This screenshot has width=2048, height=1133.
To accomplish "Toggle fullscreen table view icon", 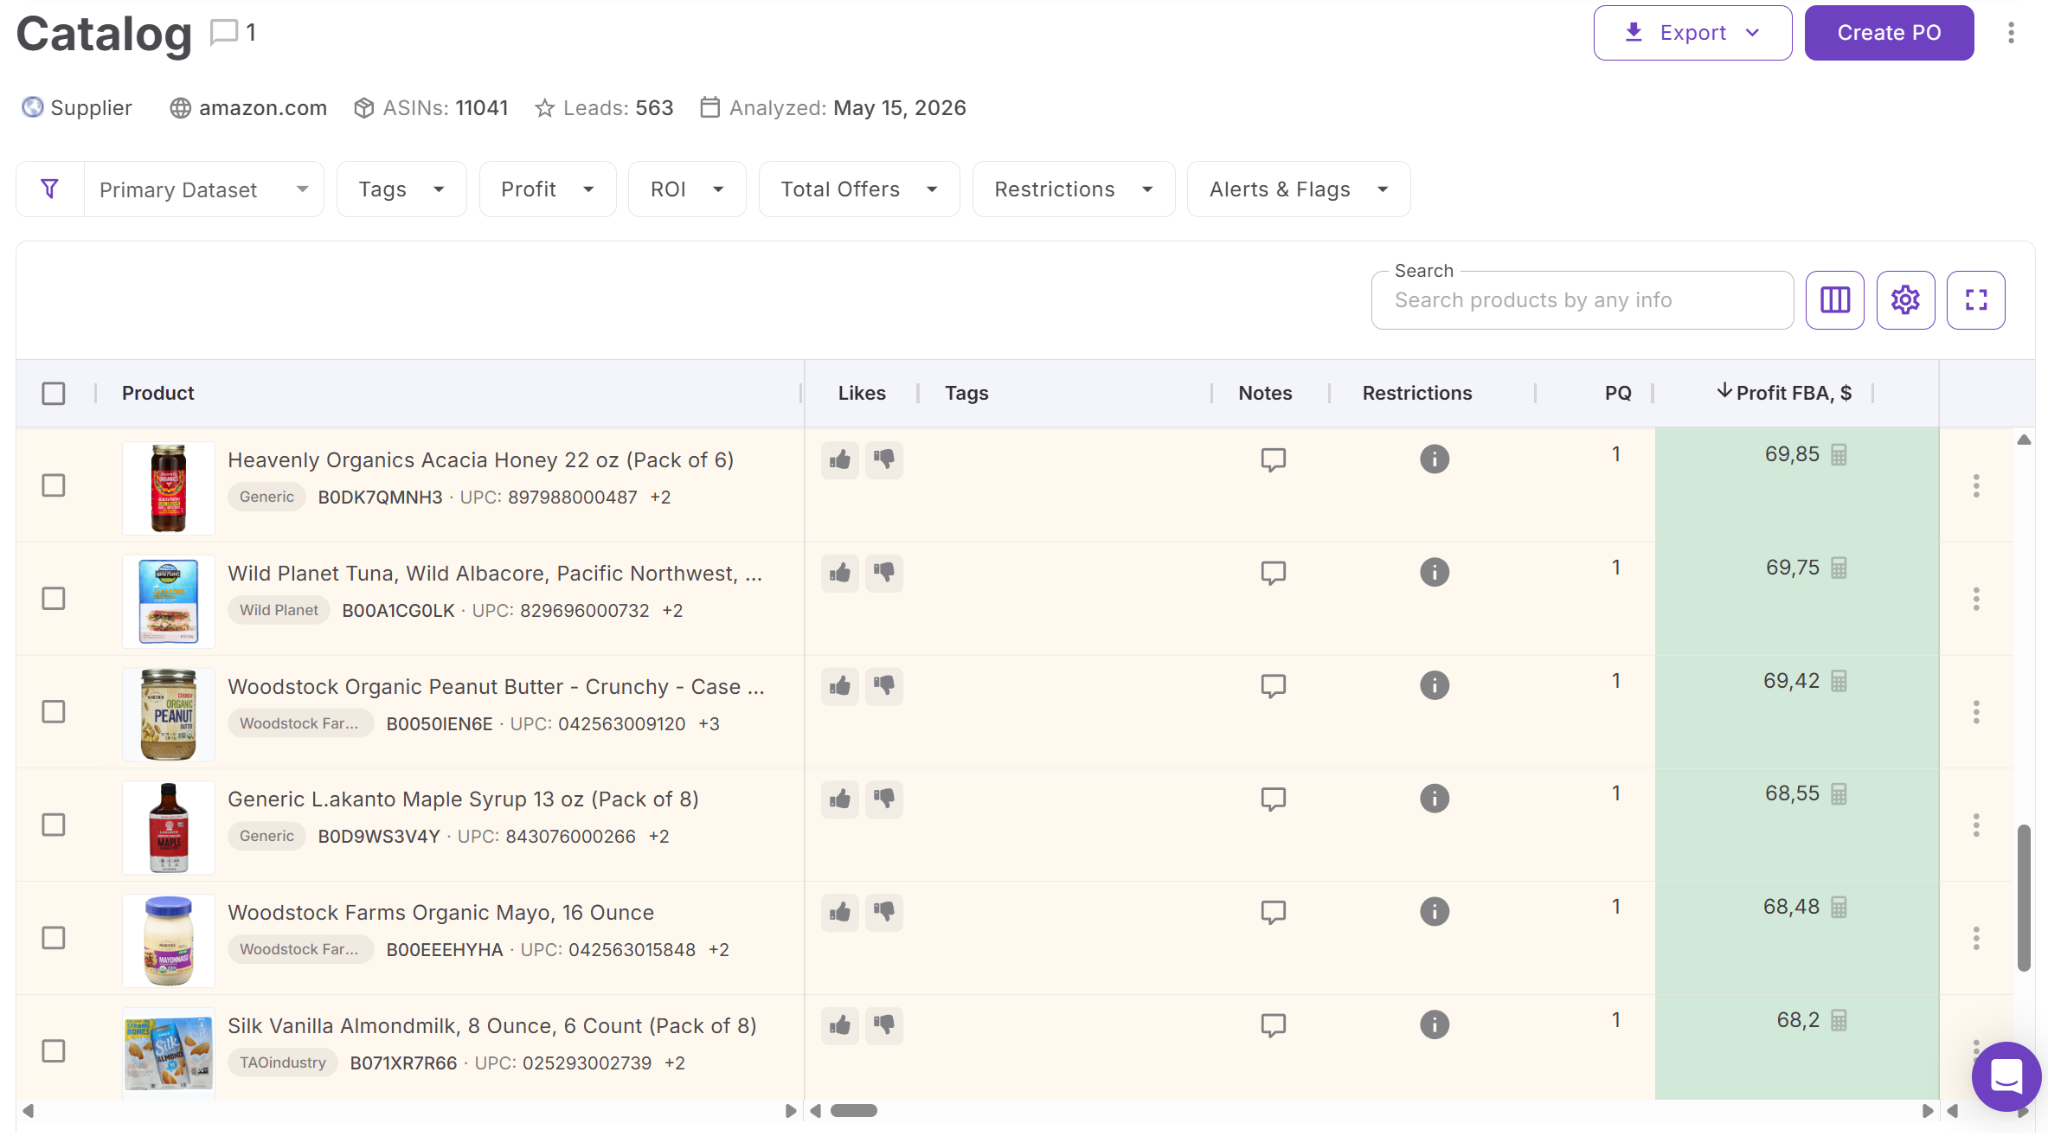I will click(x=1975, y=300).
